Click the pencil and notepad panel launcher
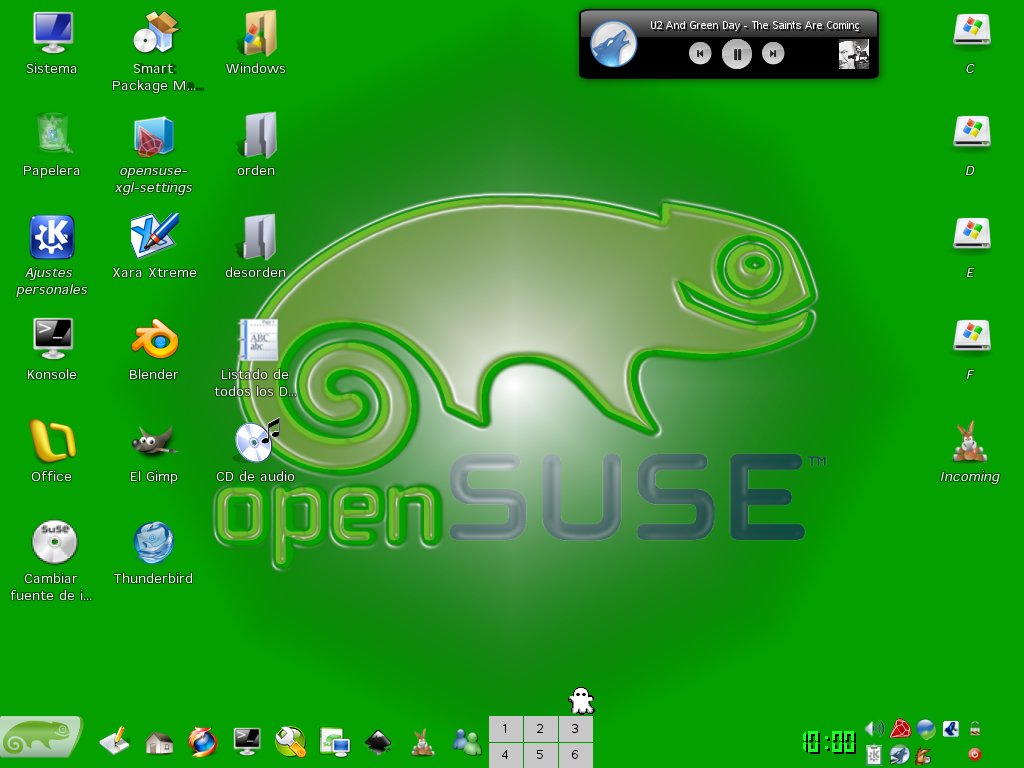This screenshot has width=1024, height=768. pos(115,741)
